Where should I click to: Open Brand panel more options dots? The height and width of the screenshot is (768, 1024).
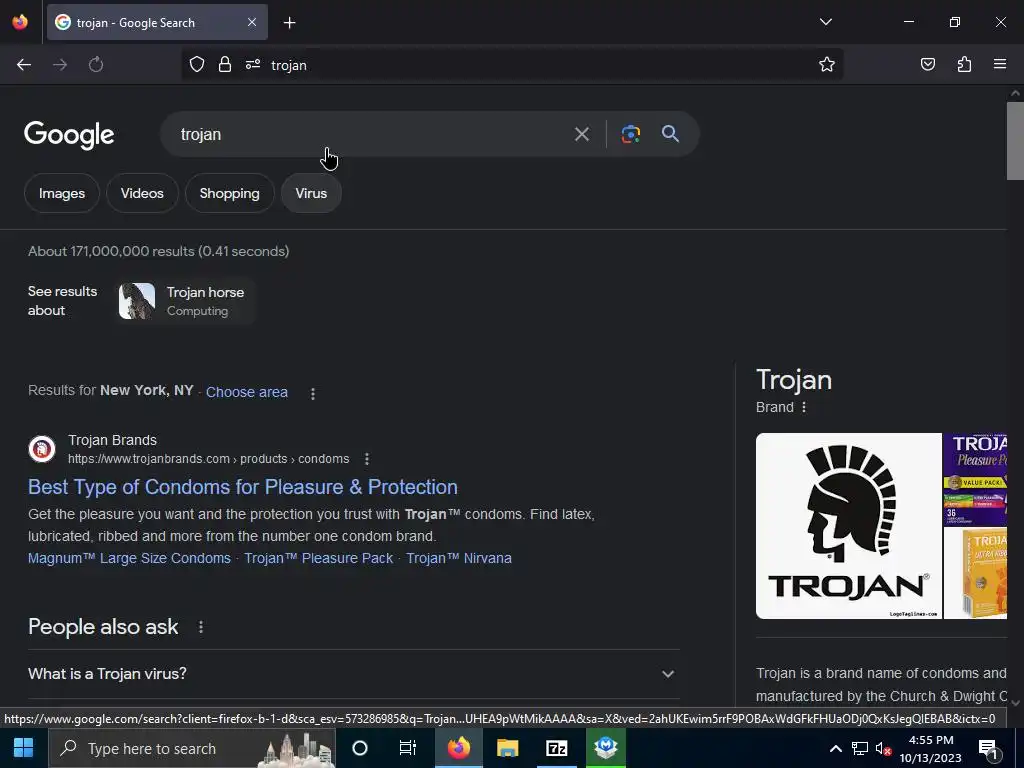804,408
